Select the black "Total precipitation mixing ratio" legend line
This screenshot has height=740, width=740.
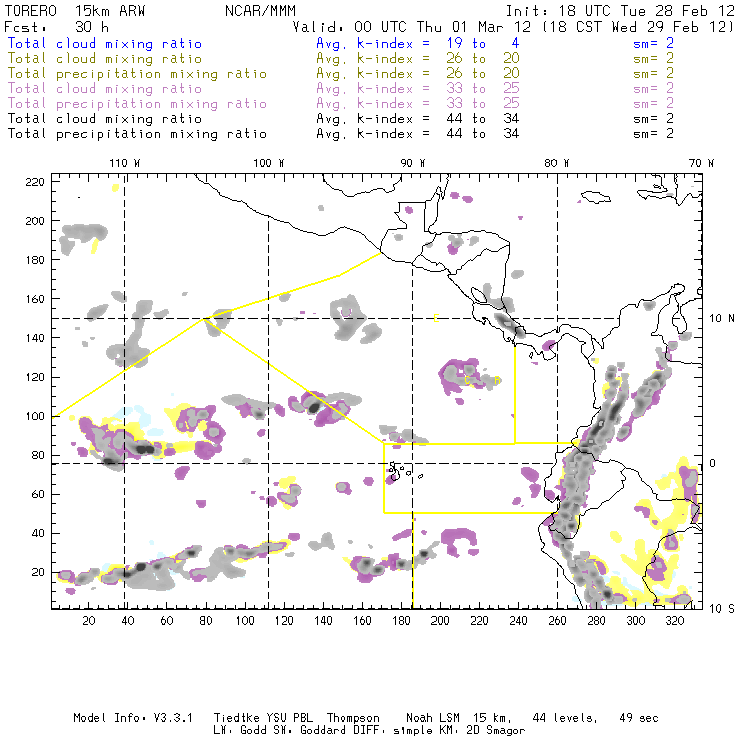click(x=137, y=134)
